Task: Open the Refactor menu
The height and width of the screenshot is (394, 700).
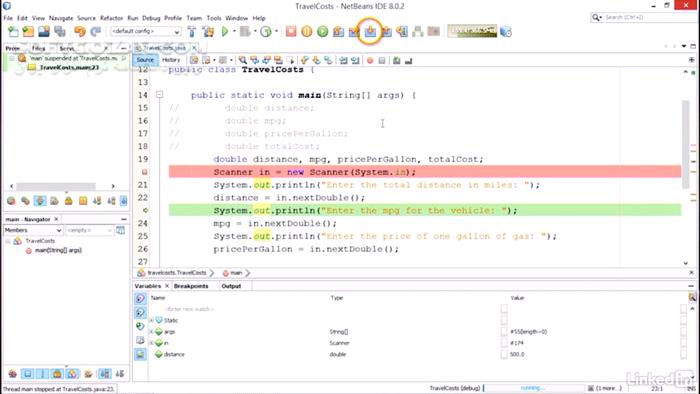Action: pos(111,18)
